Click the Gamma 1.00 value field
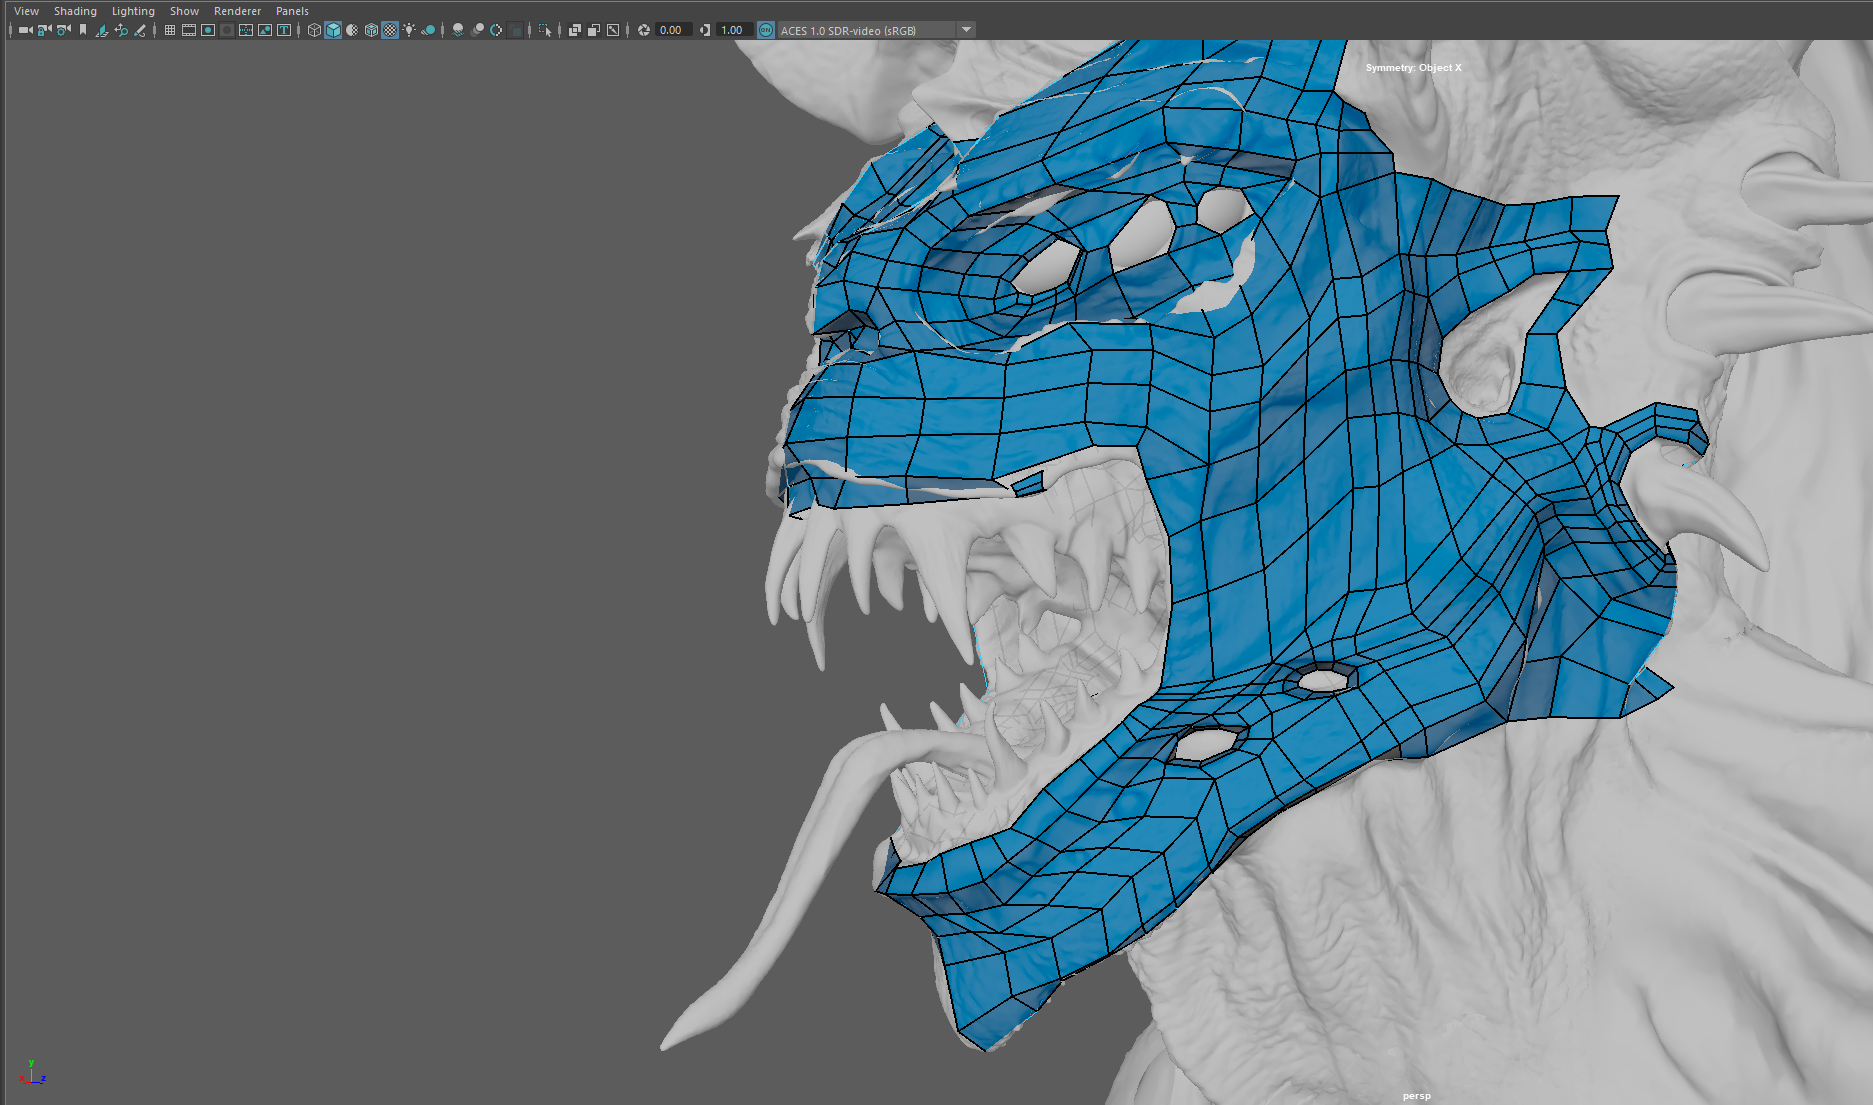The width and height of the screenshot is (1873, 1105). pyautogui.click(x=733, y=30)
